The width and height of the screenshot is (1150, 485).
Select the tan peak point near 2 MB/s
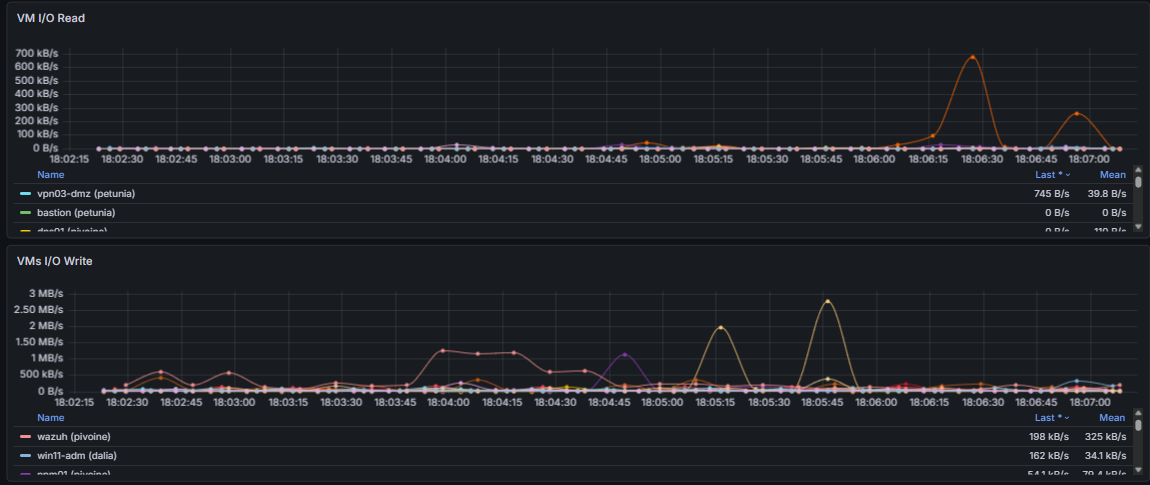720,327
